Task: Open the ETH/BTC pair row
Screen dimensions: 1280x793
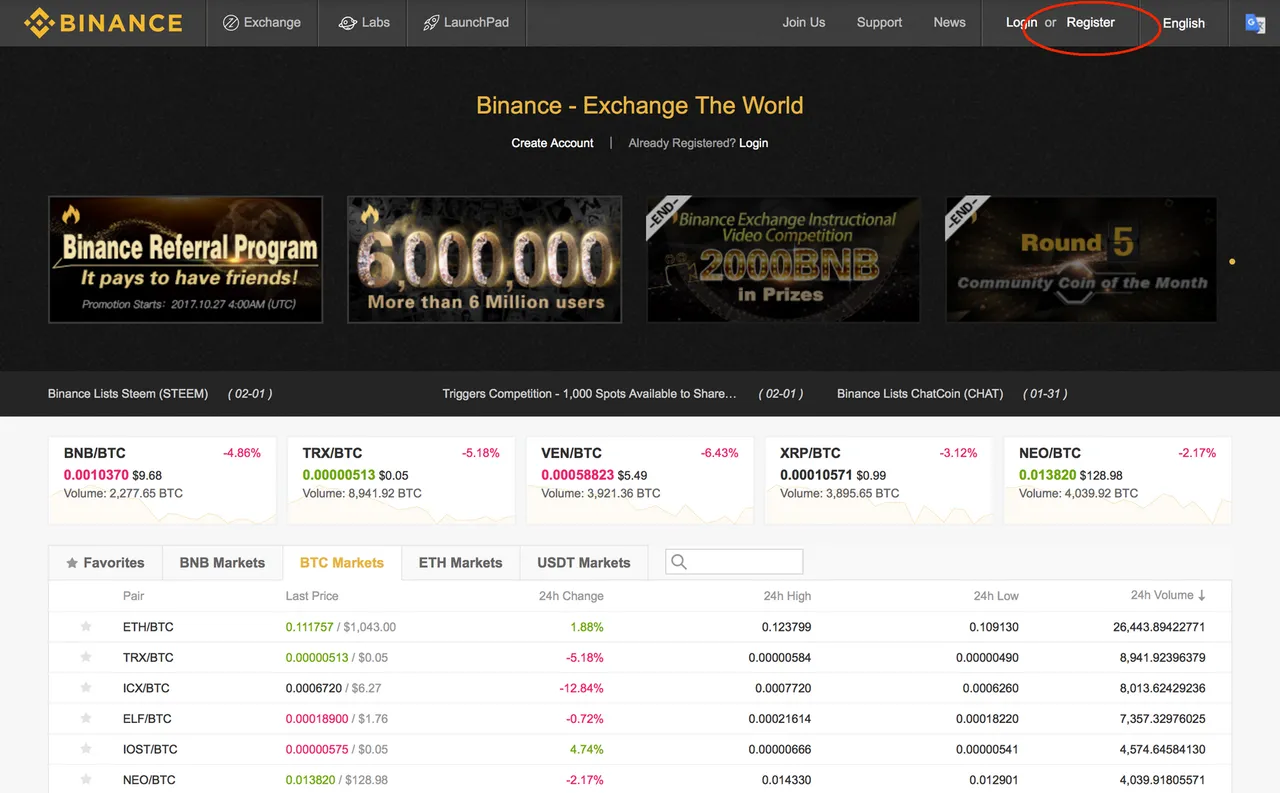Action: click(x=640, y=627)
